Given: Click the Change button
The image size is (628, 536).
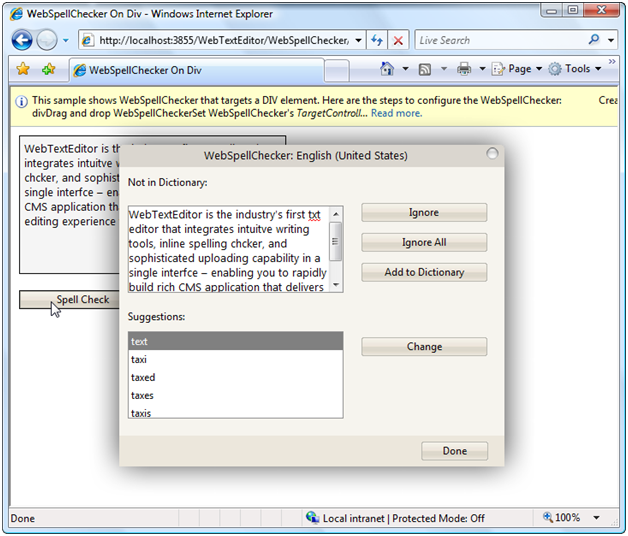Looking at the screenshot, I should coord(424,347).
